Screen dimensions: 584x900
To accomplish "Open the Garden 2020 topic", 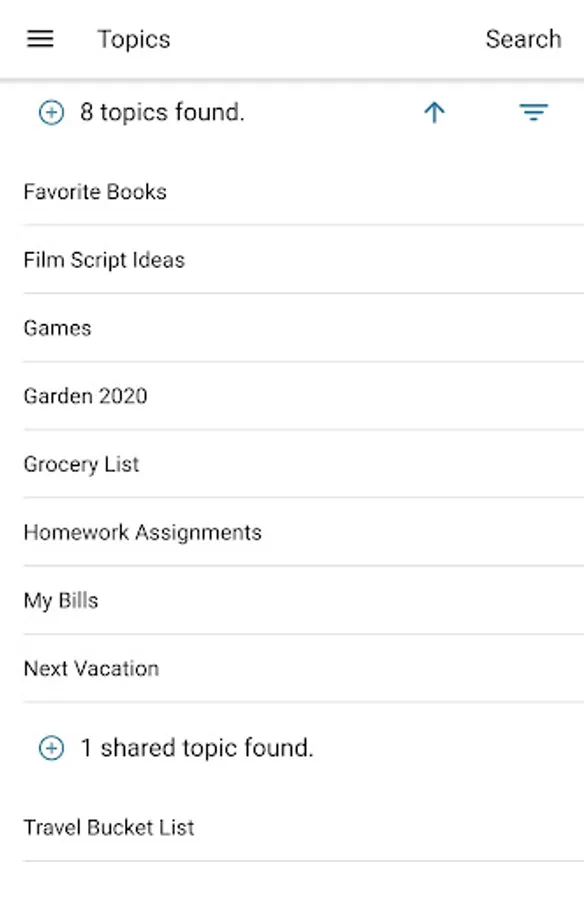I will tap(85, 395).
